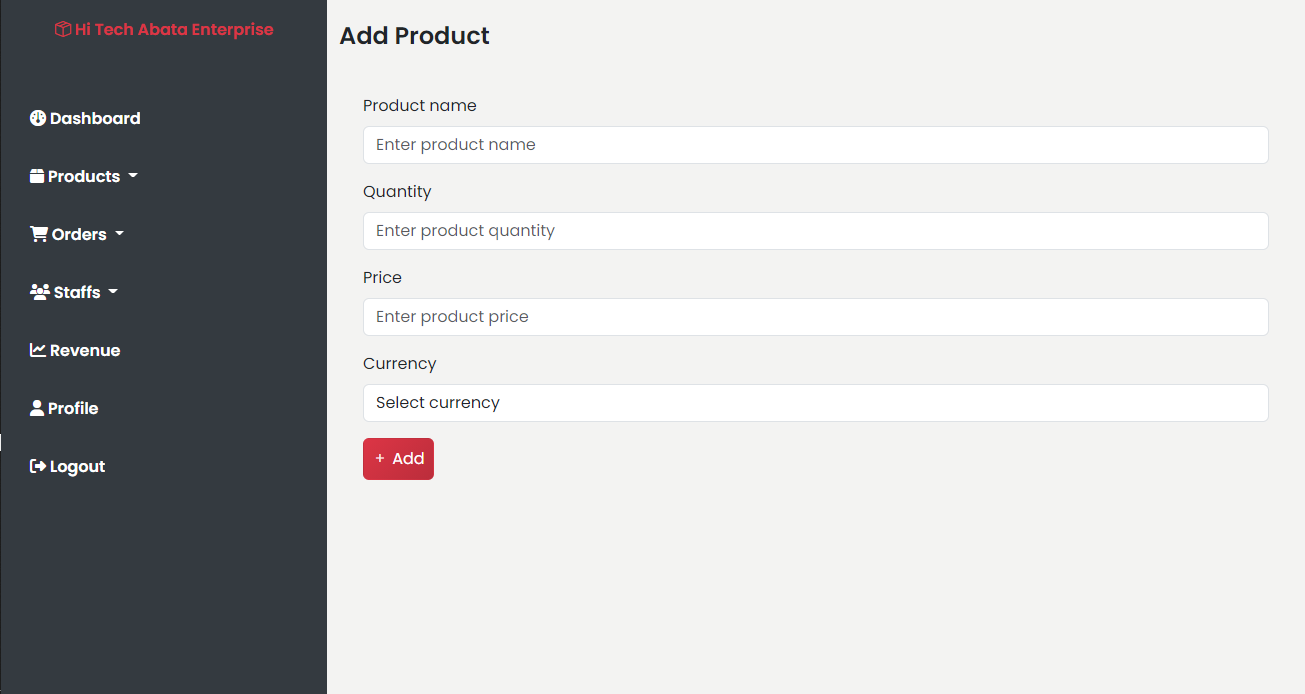Go to the Dashboard menu item
This screenshot has height=694, width=1305.
coord(95,118)
